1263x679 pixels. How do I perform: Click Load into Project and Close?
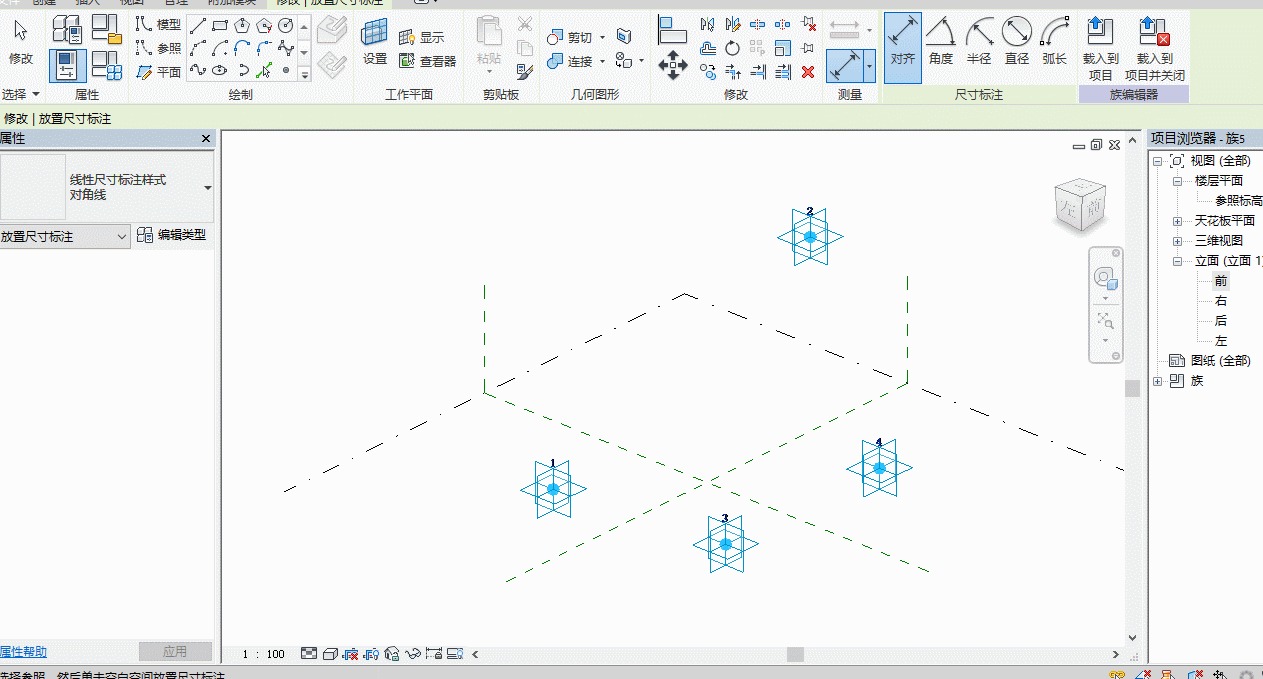(x=1154, y=48)
